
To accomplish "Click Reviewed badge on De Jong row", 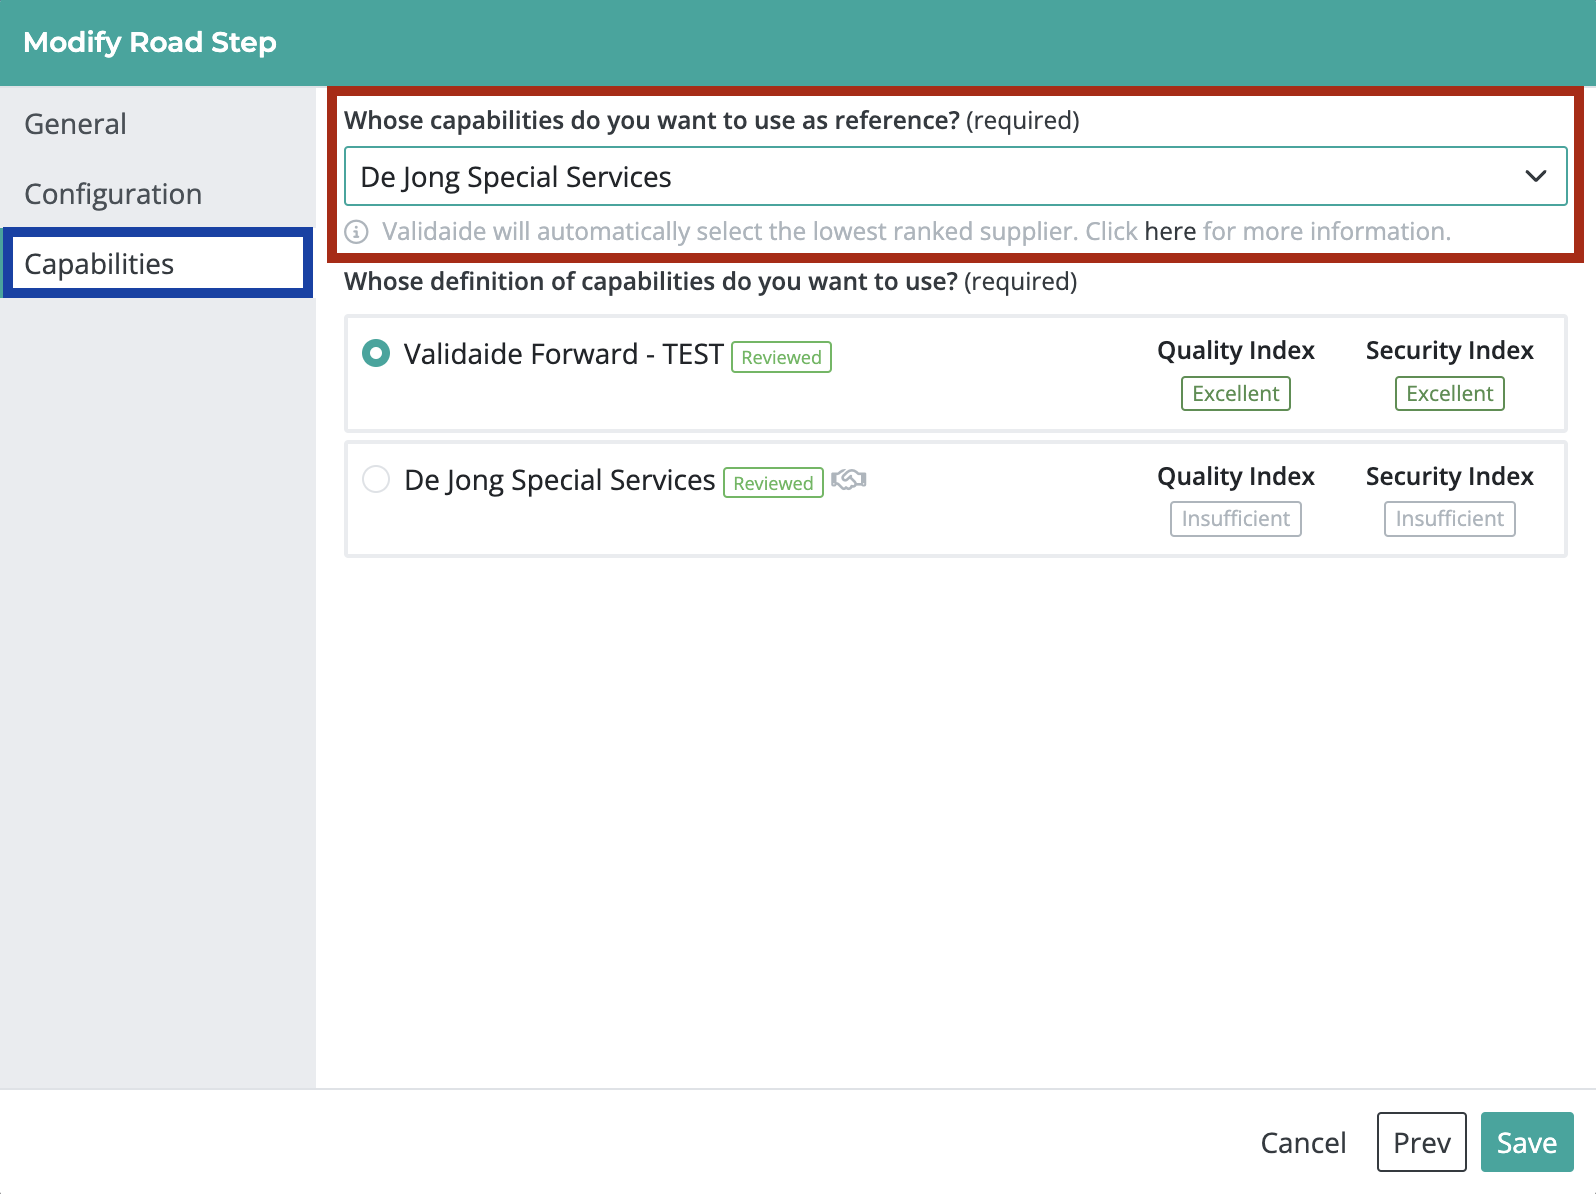I will tap(773, 483).
